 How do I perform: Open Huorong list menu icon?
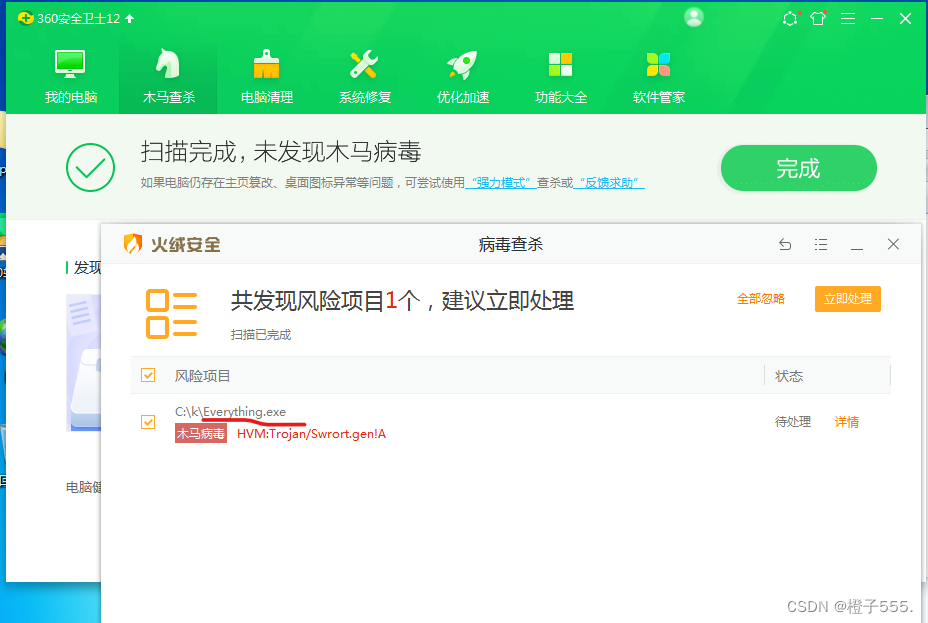click(x=821, y=244)
